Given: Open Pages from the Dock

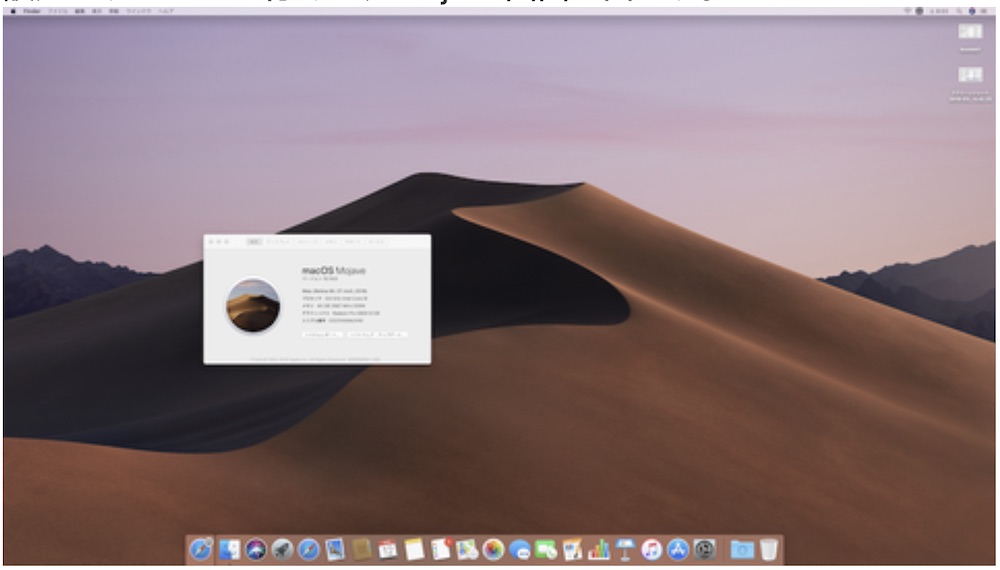Looking at the screenshot, I should coord(572,550).
